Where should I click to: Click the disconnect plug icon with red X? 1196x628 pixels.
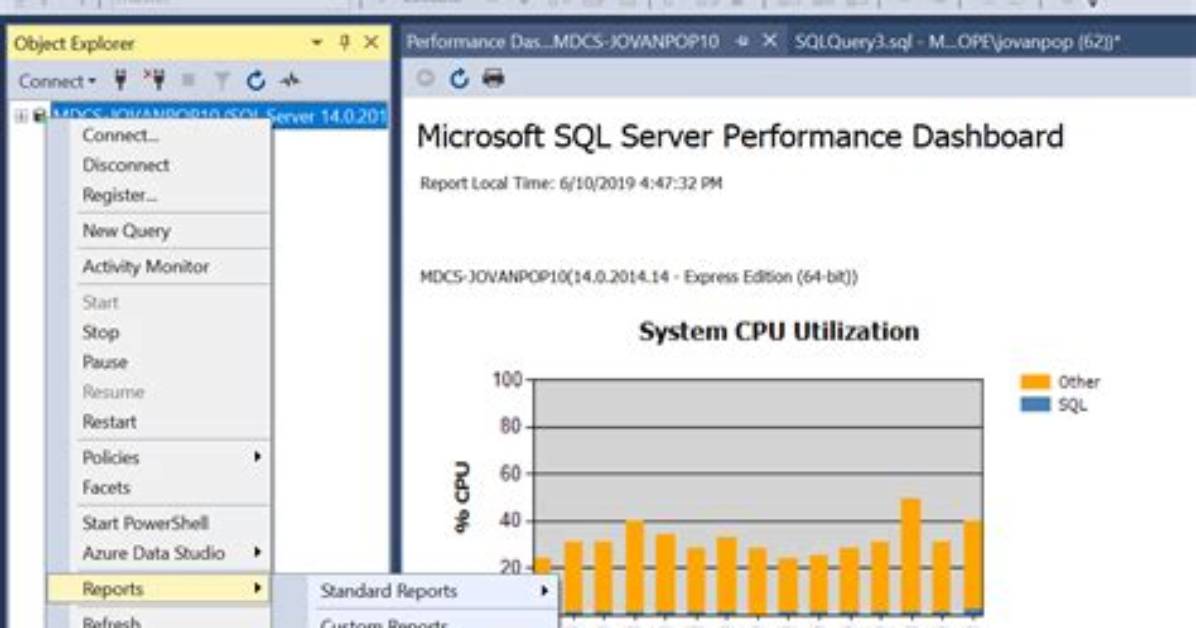pyautogui.click(x=155, y=79)
